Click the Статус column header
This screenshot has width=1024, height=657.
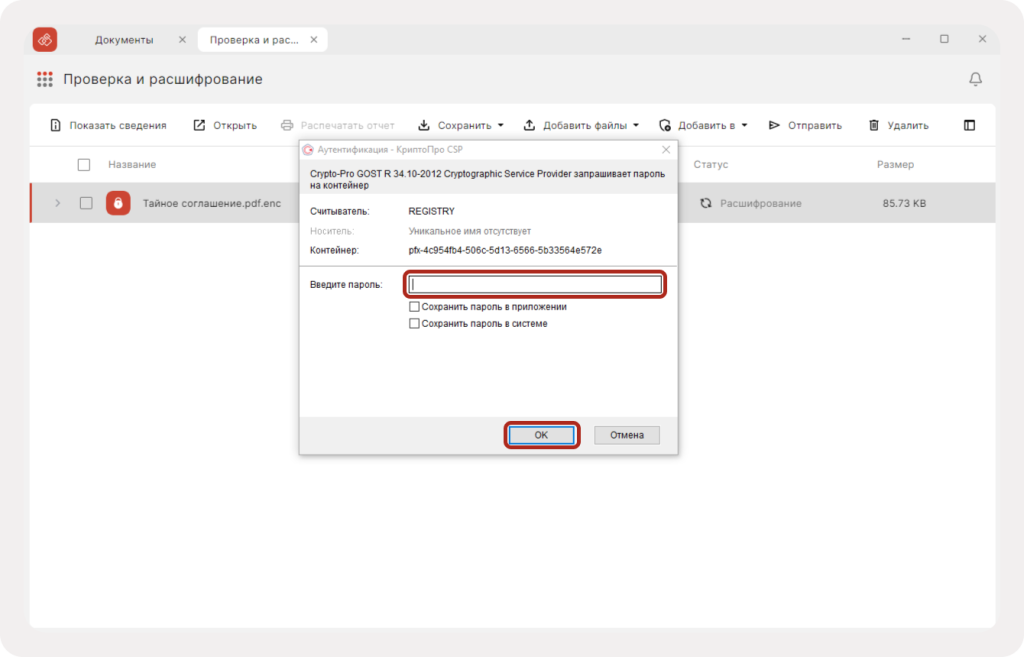[711, 165]
